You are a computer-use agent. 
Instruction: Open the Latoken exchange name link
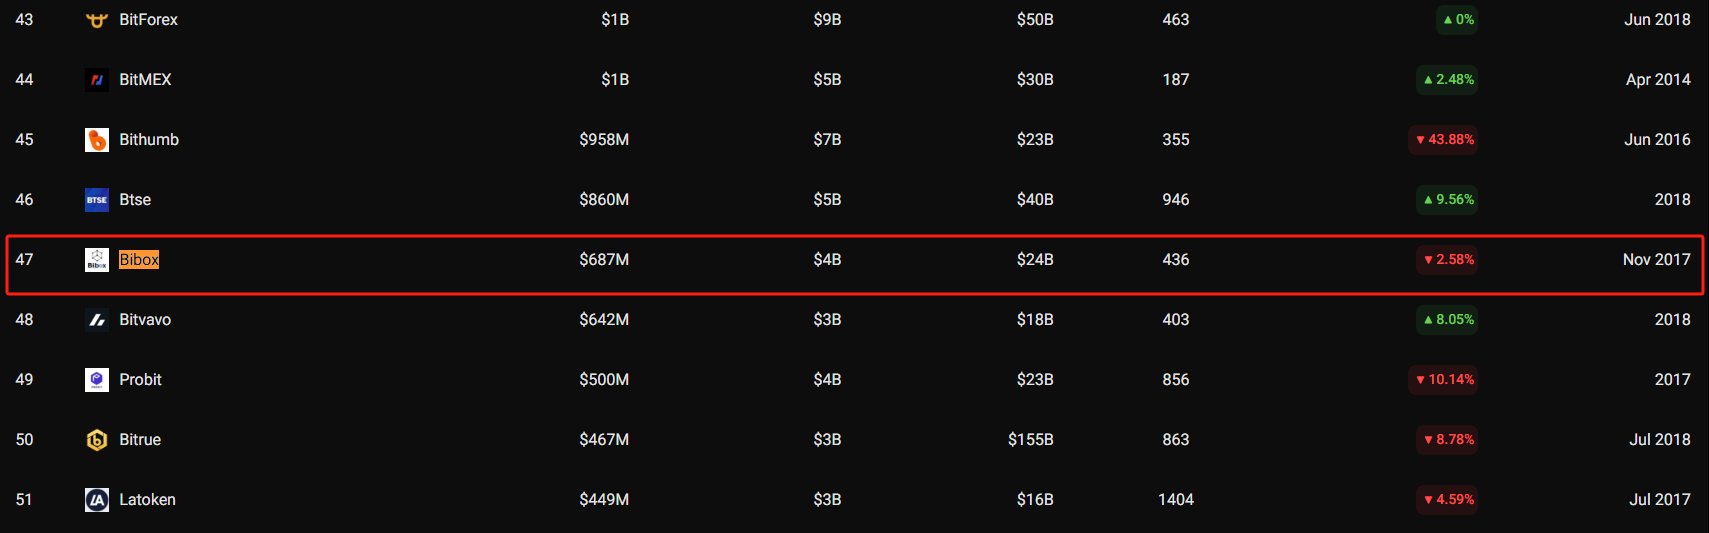click(x=147, y=500)
